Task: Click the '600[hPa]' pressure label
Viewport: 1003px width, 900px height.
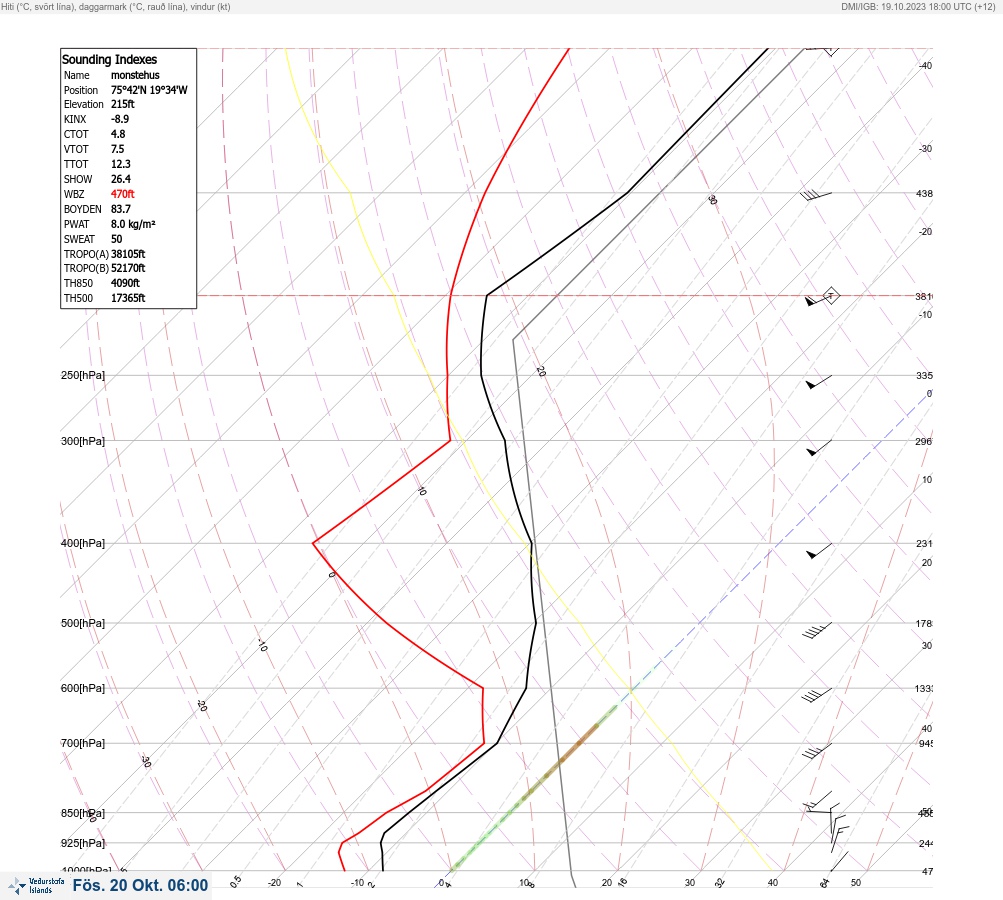Action: [x=83, y=688]
